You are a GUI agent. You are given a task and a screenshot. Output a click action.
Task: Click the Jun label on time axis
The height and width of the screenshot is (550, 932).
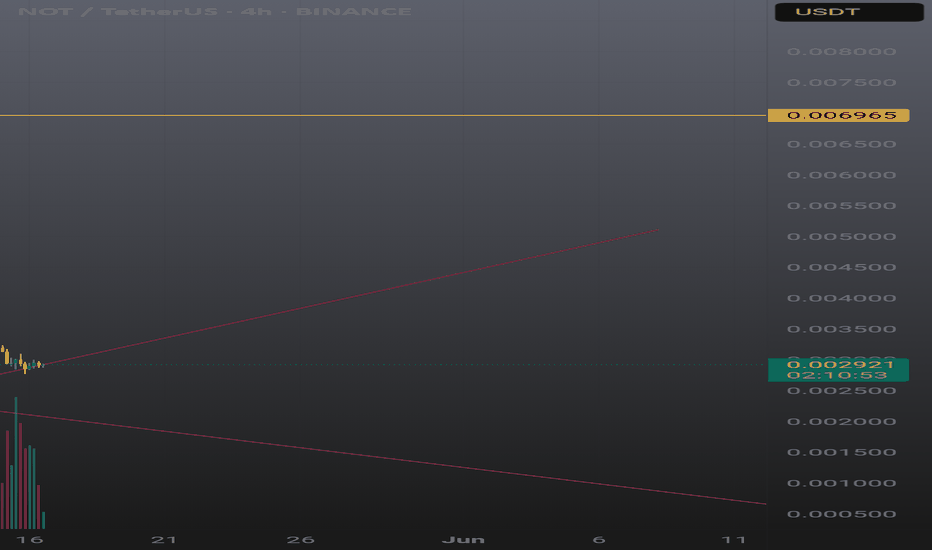(463, 540)
